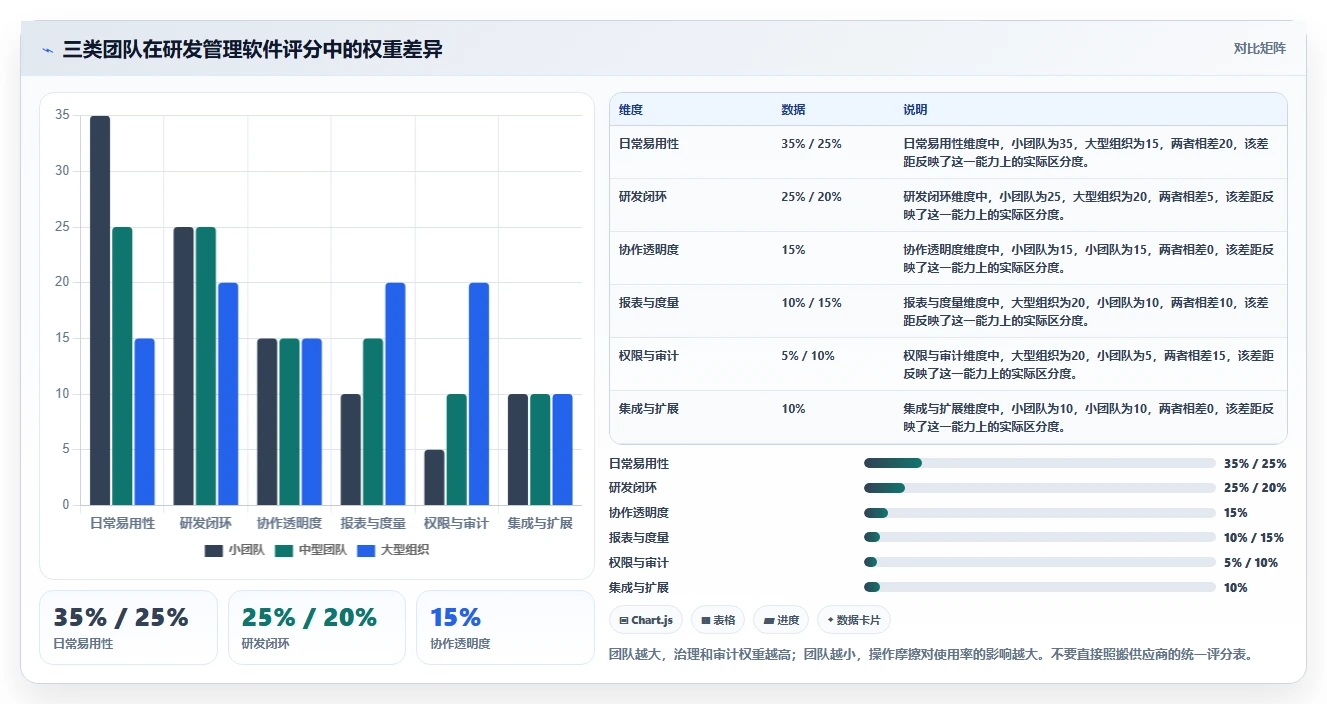1327x704 pixels.
Task: Click the 中型团队 bar for 权限与审计
Action: tap(456, 450)
